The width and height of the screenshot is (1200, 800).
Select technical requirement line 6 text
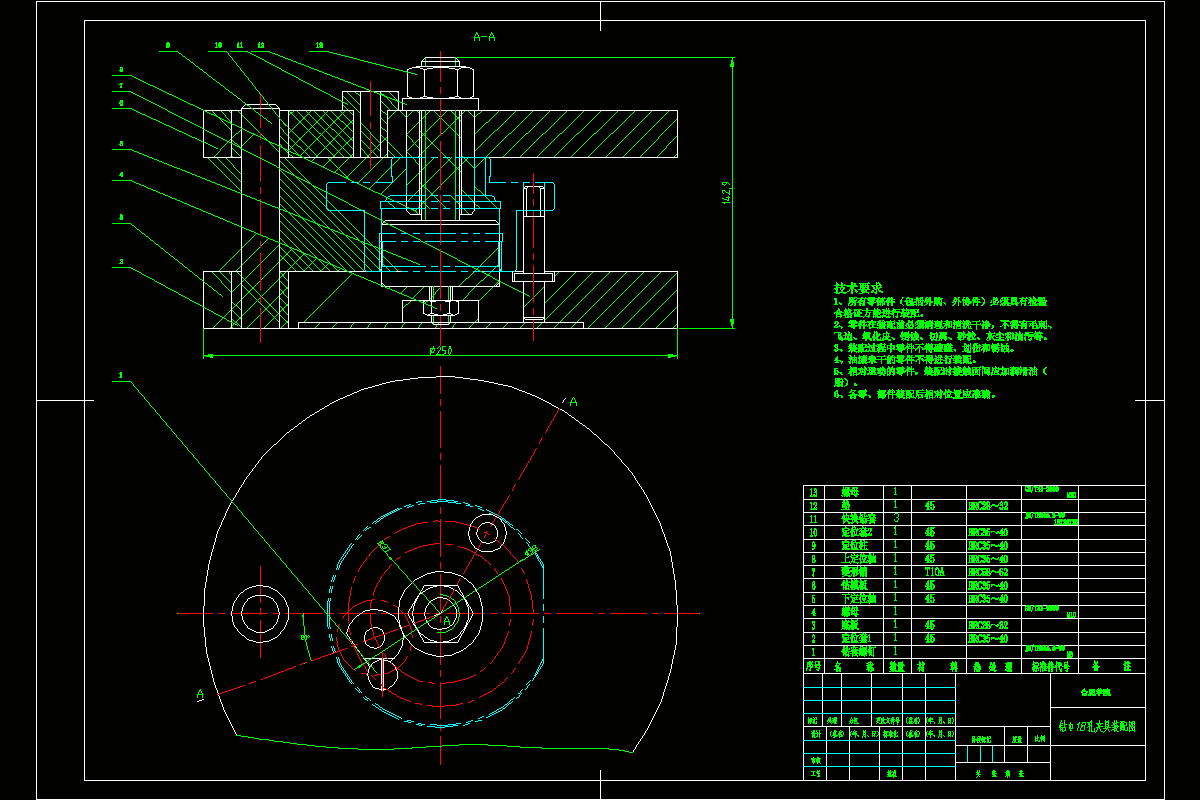tap(915, 394)
